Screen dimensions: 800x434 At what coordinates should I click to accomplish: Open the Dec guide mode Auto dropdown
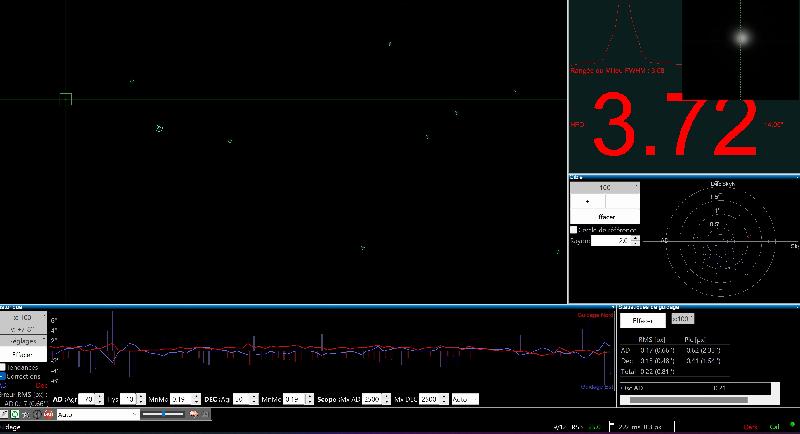(x=465, y=399)
